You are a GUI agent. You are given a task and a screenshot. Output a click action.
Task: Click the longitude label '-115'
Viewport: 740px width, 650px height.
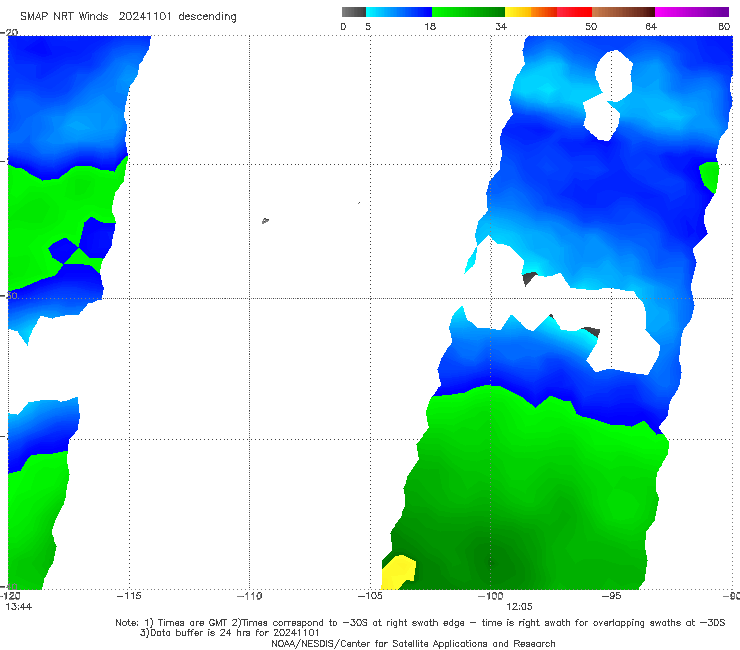point(129,596)
